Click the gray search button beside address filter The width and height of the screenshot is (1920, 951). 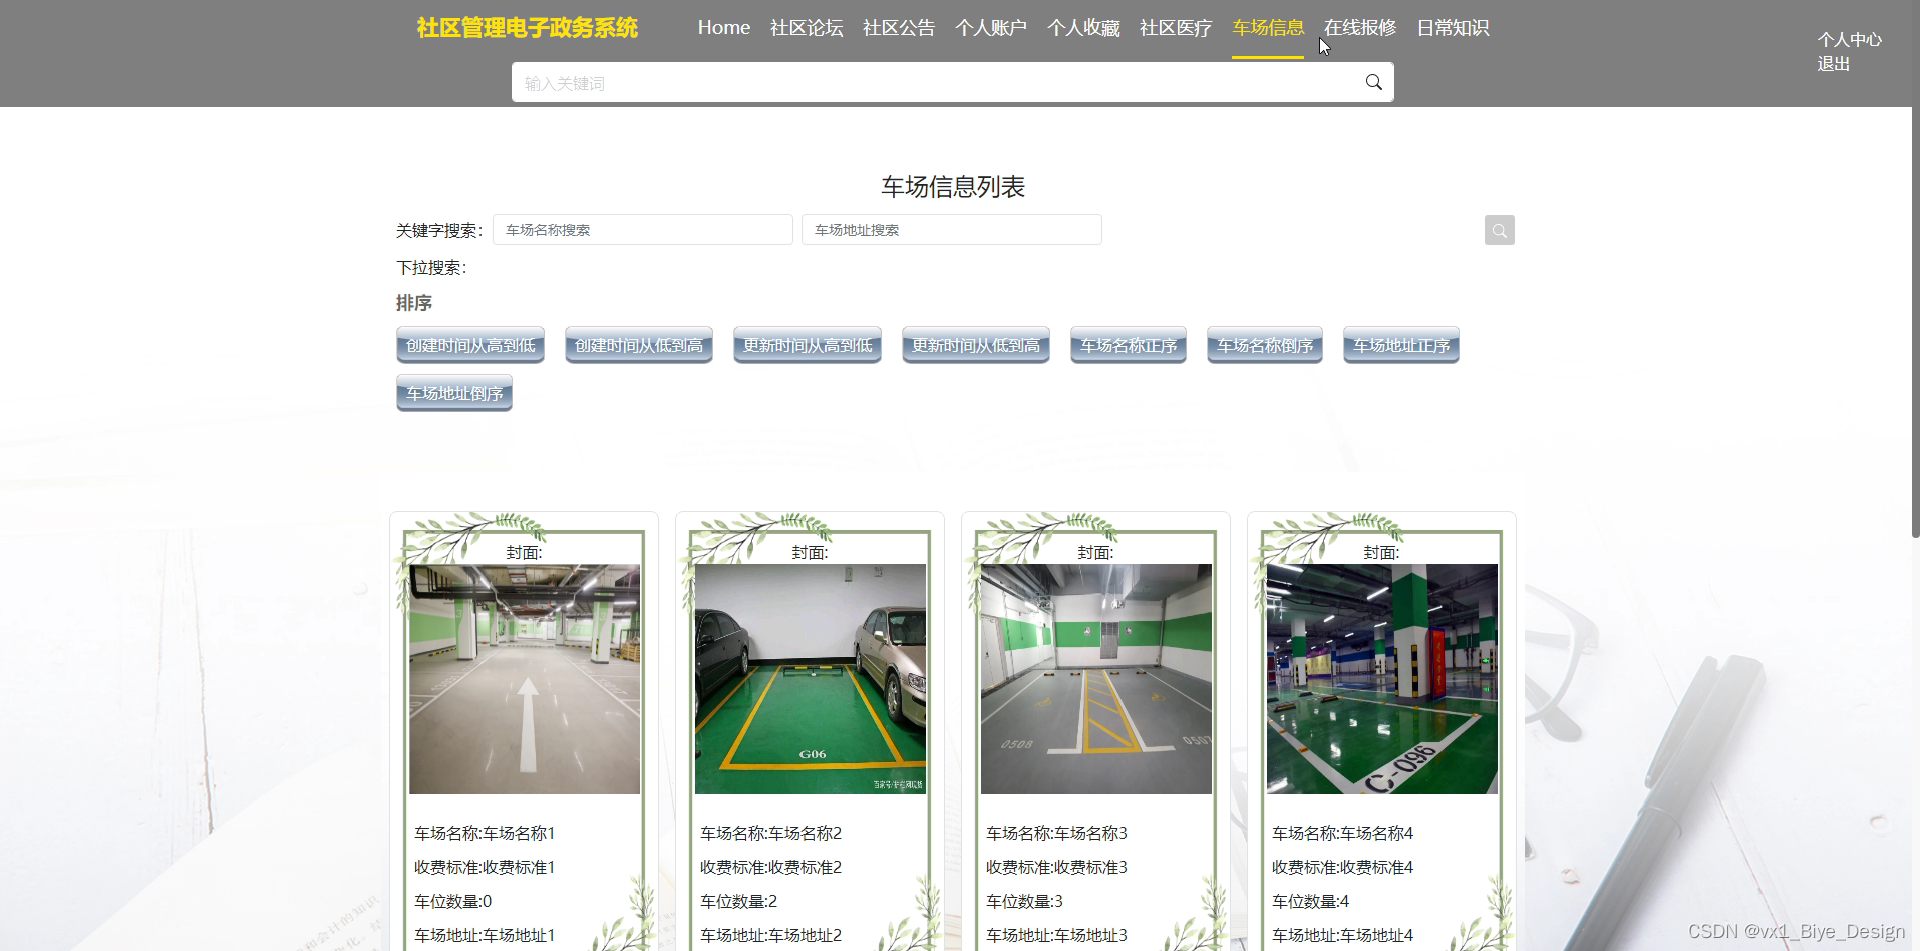[x=1499, y=230]
